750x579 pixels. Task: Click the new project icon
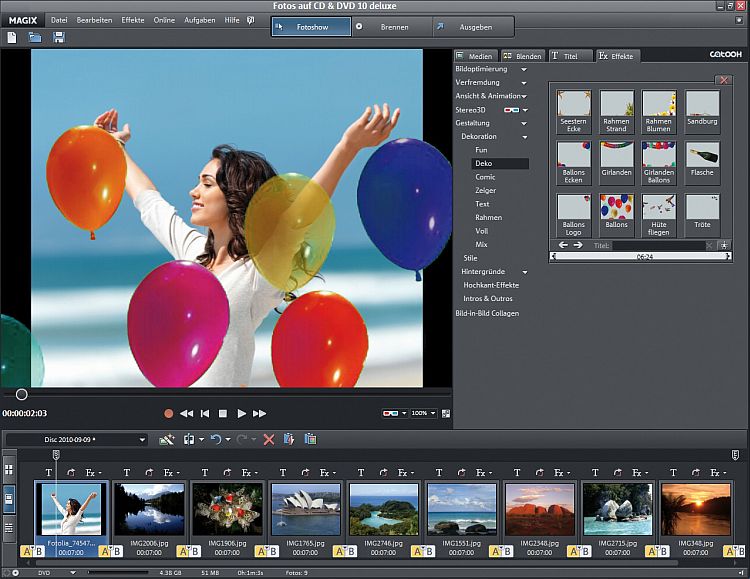[12, 37]
